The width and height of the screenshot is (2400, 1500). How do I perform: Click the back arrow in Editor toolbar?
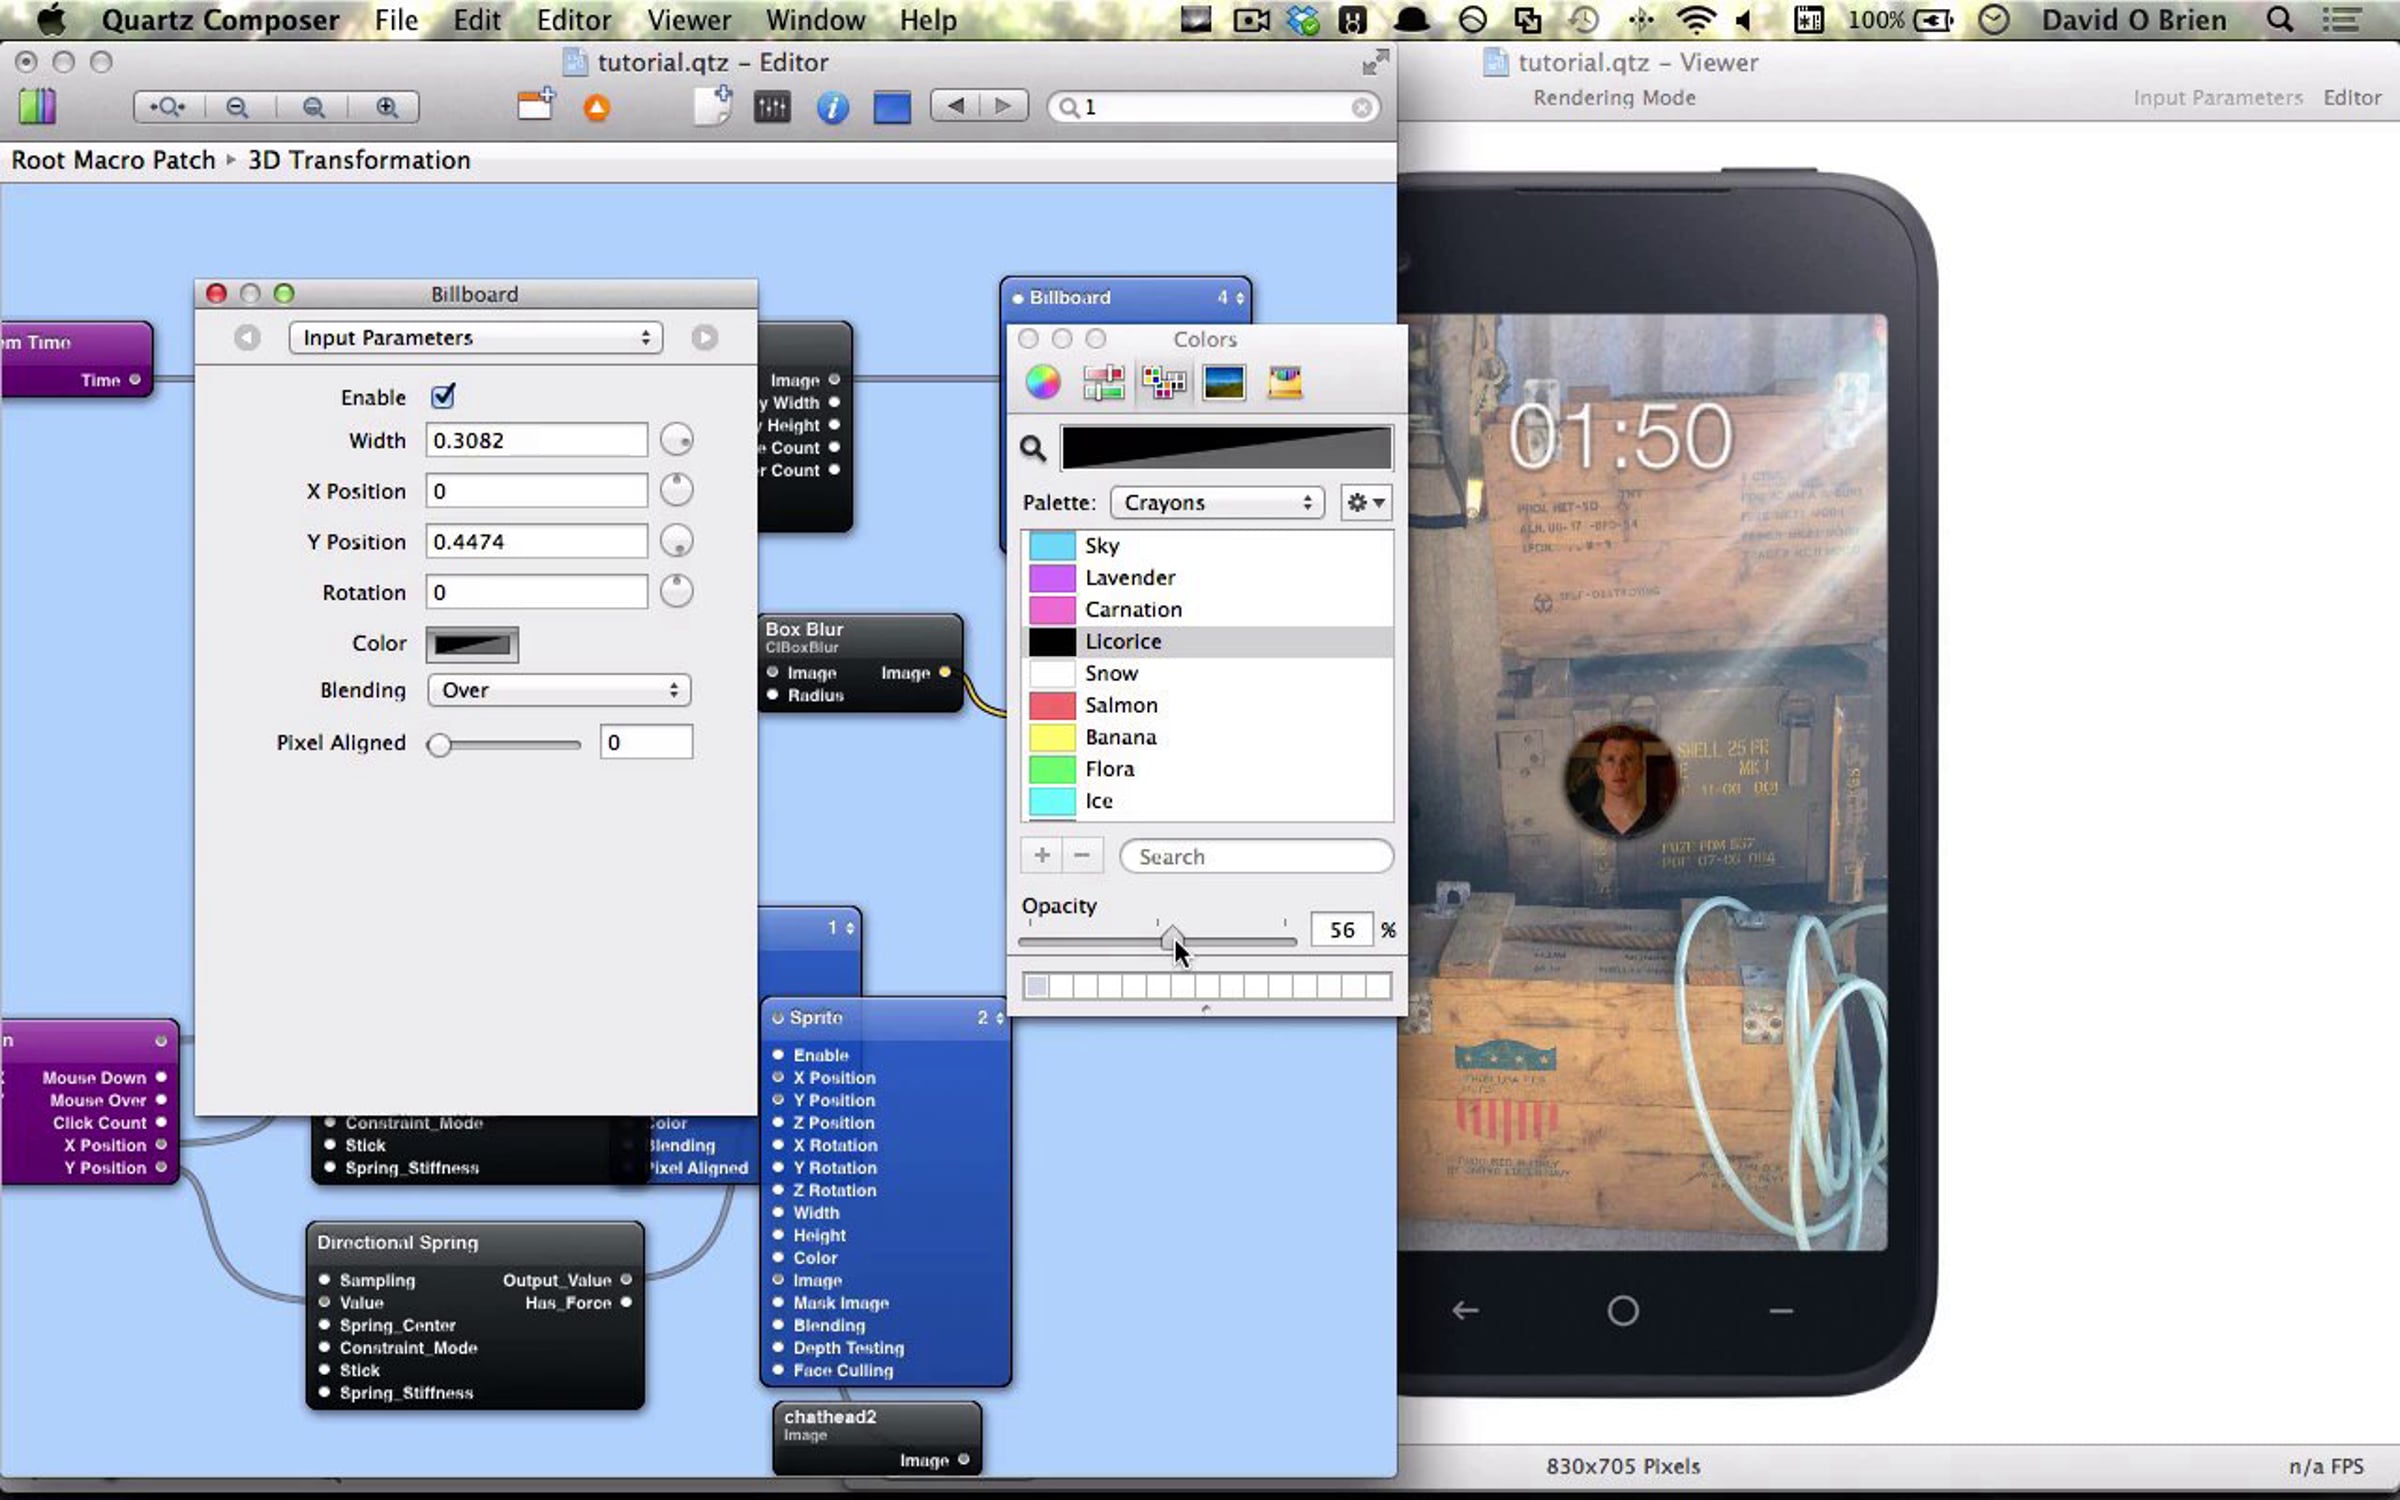(955, 105)
